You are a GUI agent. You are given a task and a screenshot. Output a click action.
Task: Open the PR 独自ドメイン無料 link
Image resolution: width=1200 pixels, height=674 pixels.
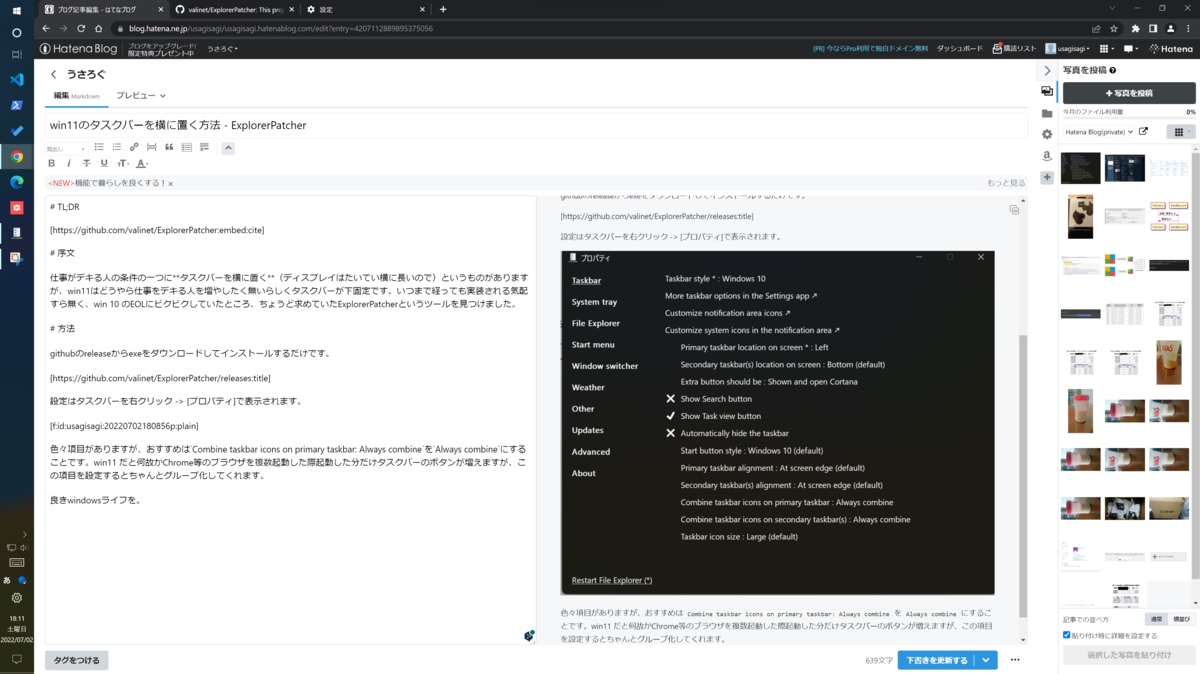pos(871,48)
